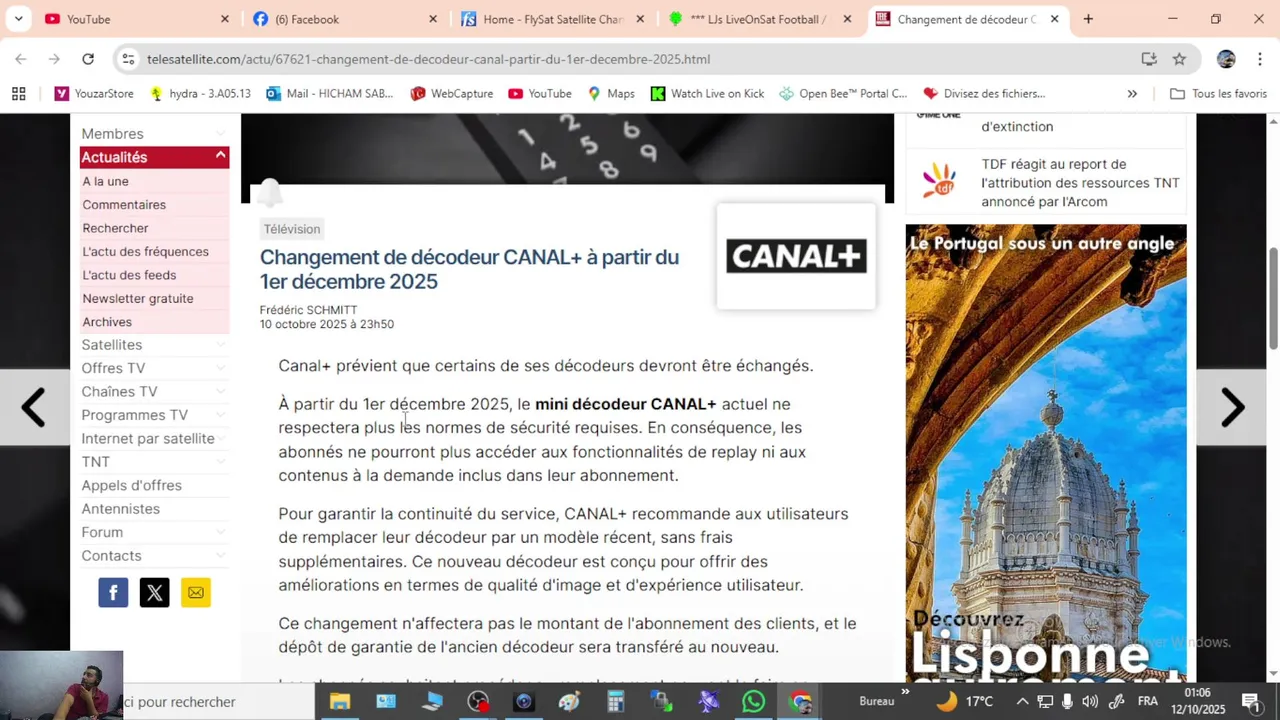Open the Facebook share icon in sidebar
Viewport: 1280px width, 720px height.
[x=113, y=593]
